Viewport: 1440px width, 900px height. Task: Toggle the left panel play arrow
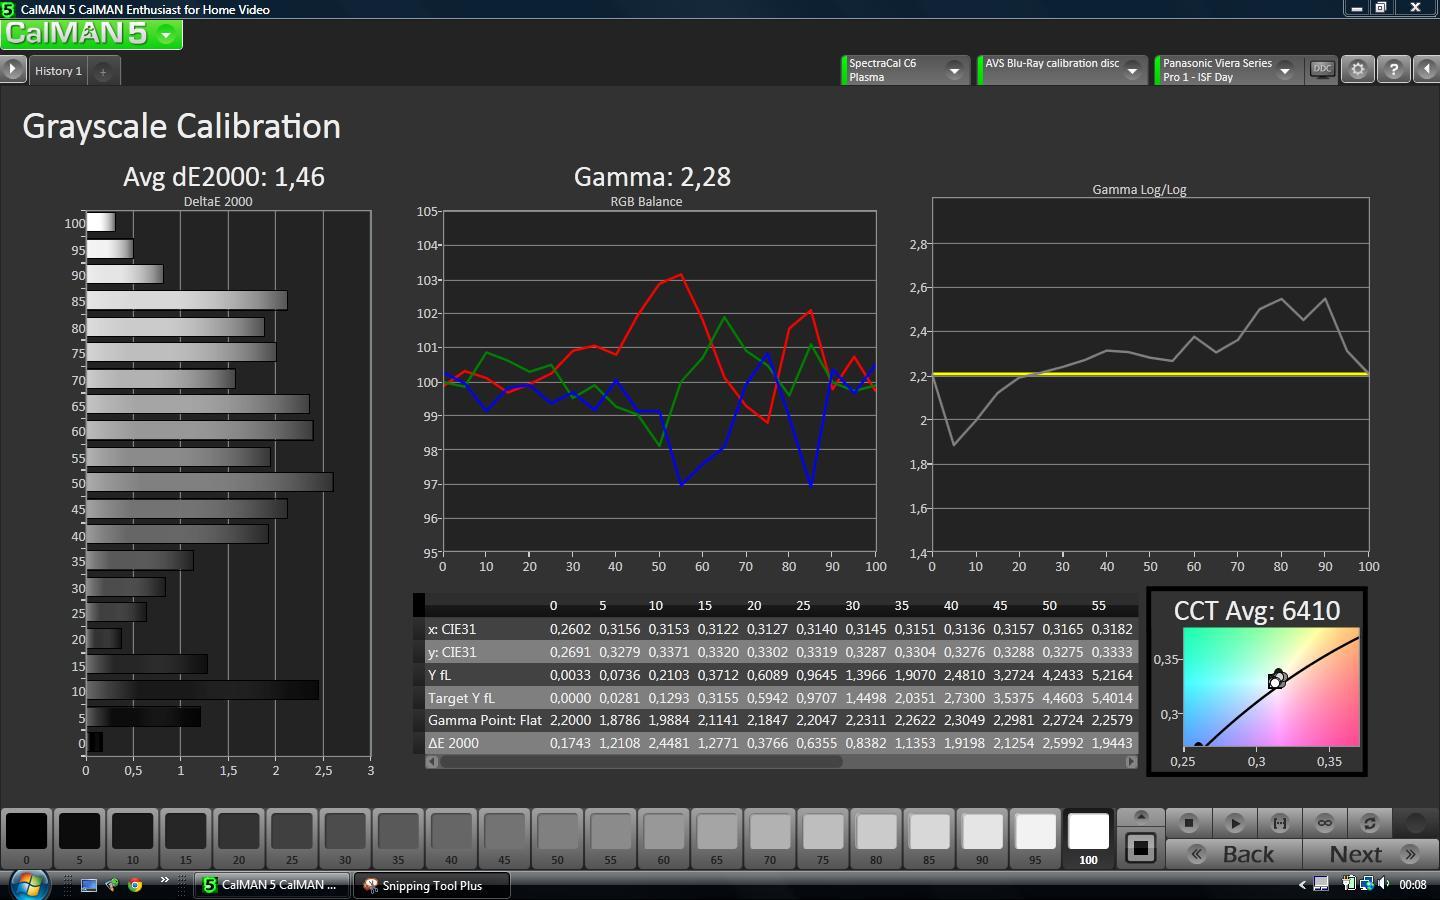coord(12,70)
